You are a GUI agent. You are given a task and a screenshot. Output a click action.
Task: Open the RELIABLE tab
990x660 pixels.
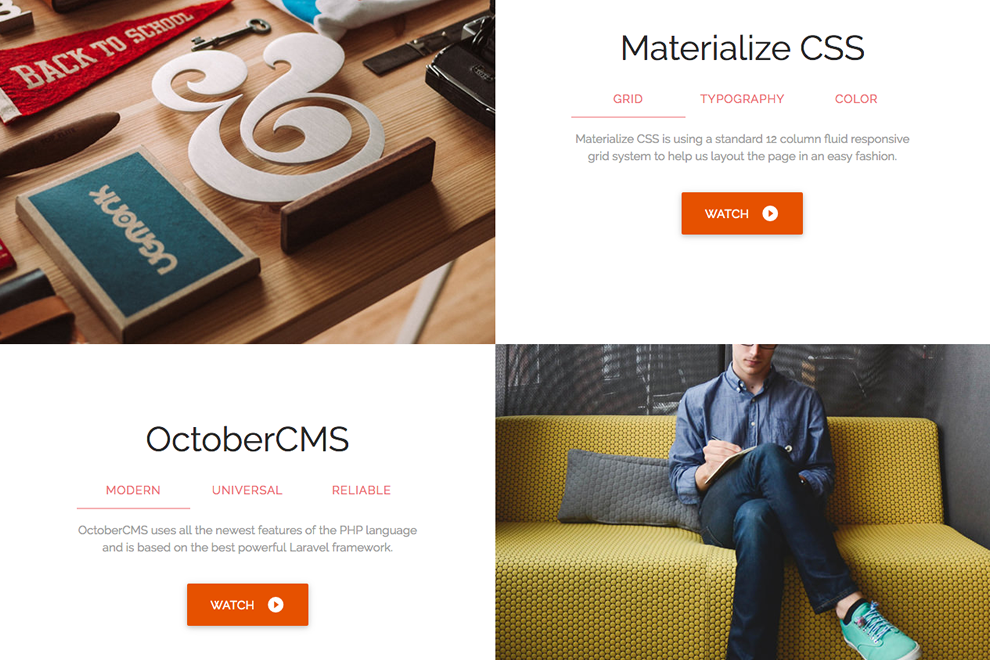click(x=361, y=490)
